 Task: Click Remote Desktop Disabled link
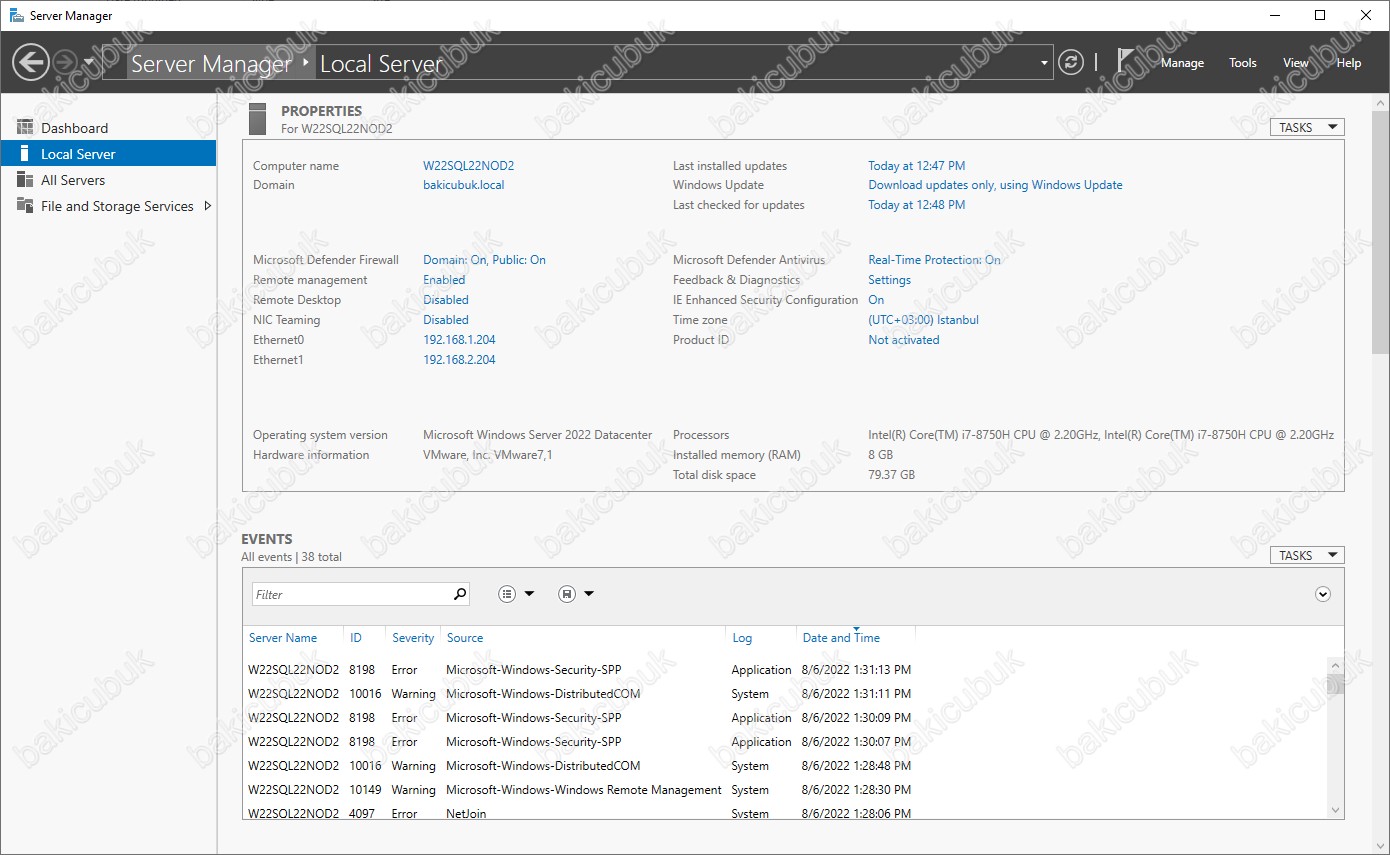pos(446,300)
